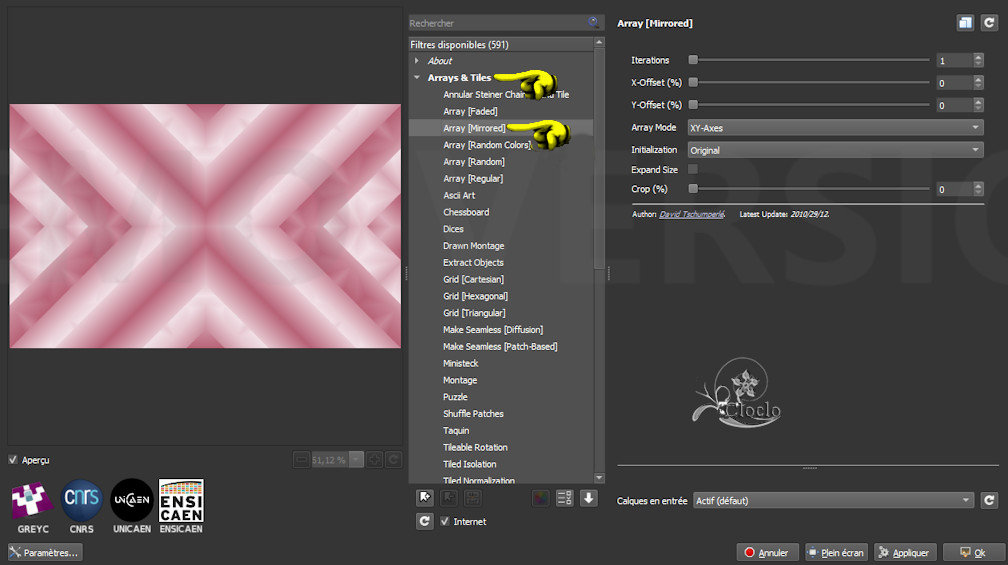The image size is (1008, 565).
Task: Click the color wheel selection mode icon
Action: click(x=541, y=498)
